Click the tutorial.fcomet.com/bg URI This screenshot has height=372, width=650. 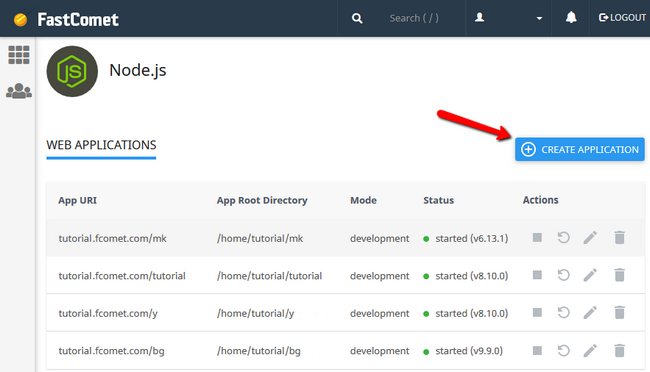point(111,351)
